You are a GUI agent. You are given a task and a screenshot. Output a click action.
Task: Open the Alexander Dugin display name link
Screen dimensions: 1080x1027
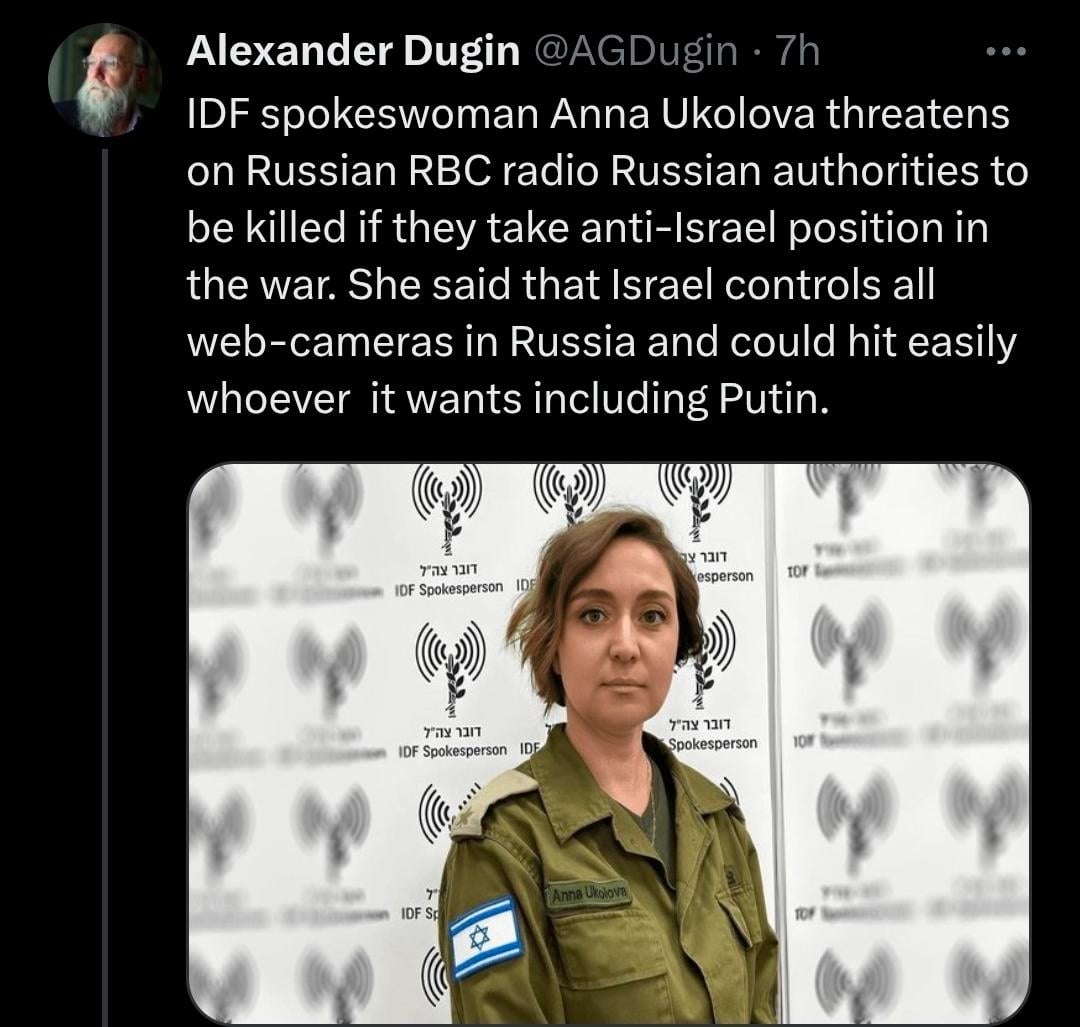coord(353,50)
